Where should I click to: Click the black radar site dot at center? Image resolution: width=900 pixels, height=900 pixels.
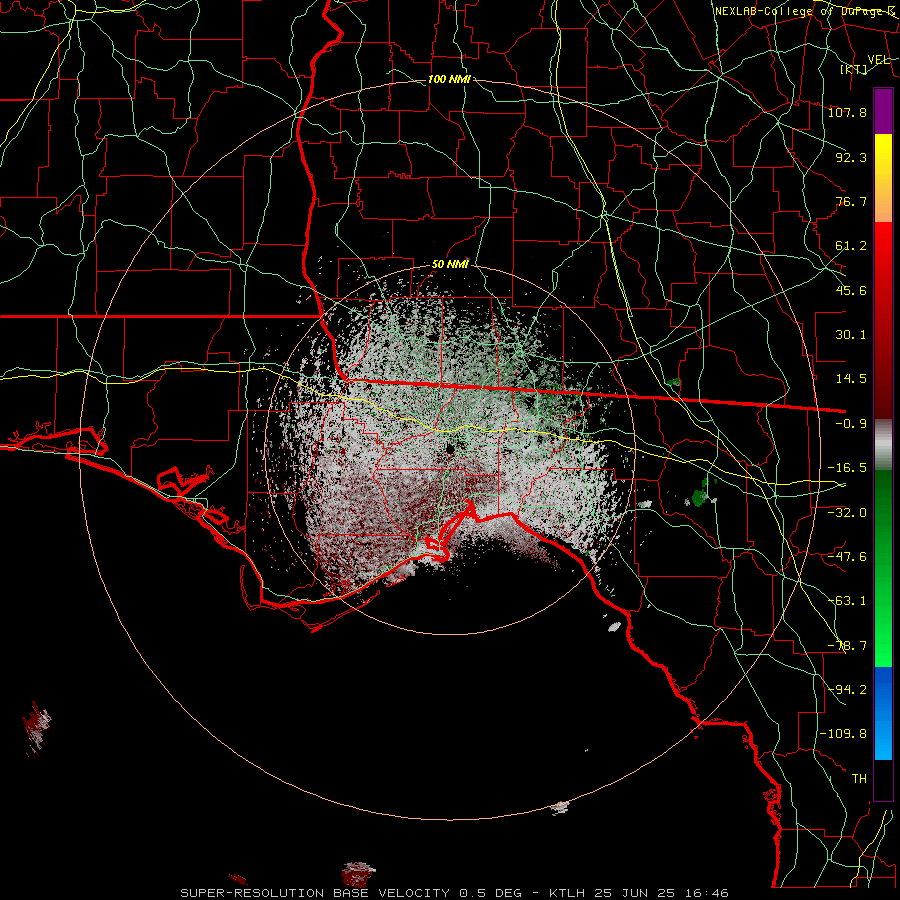[x=451, y=448]
